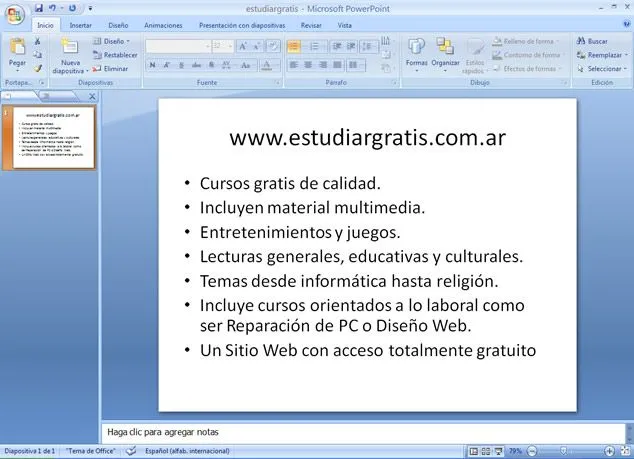Open Presentación con diapositivas tab
Image resolution: width=634 pixels, height=459 pixels.
[242, 25]
